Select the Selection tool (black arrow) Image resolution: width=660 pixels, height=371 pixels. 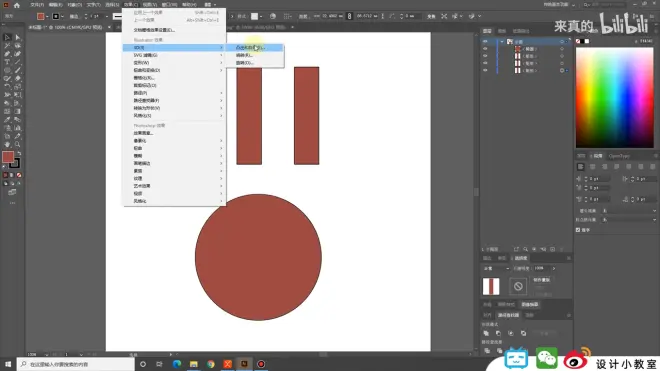click(x=7, y=37)
